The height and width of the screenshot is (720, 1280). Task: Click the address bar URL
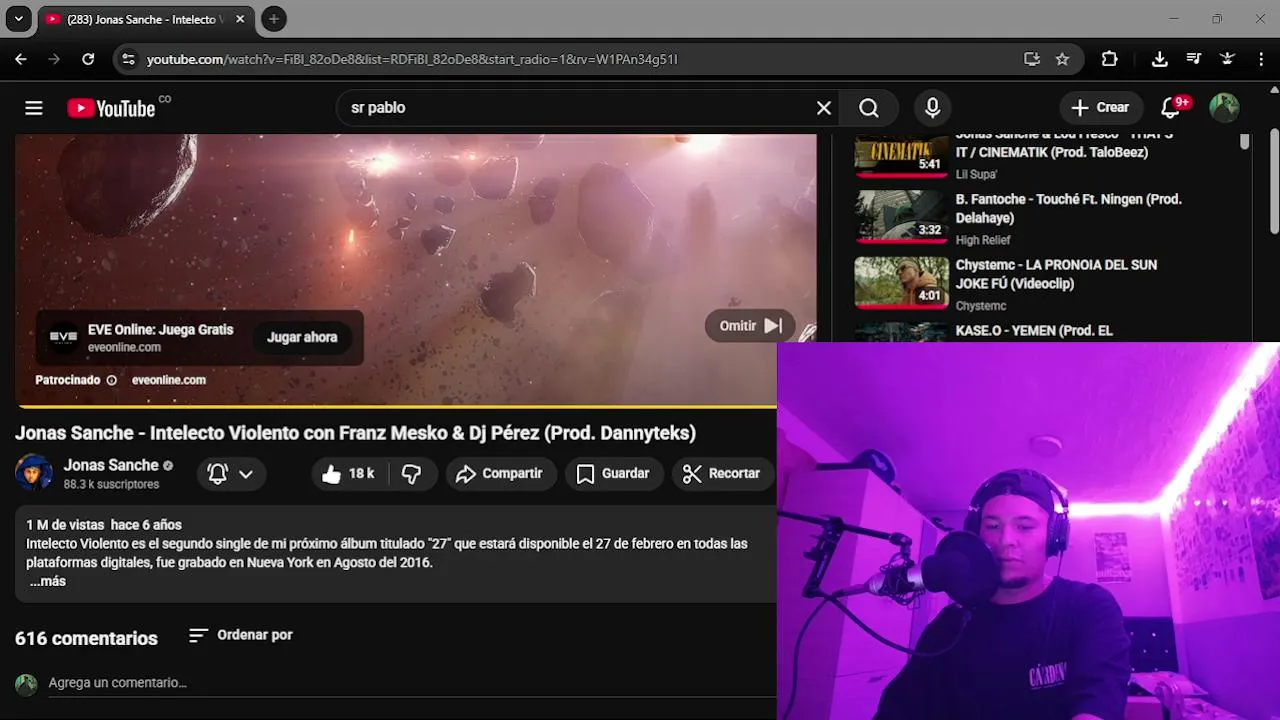click(x=412, y=59)
